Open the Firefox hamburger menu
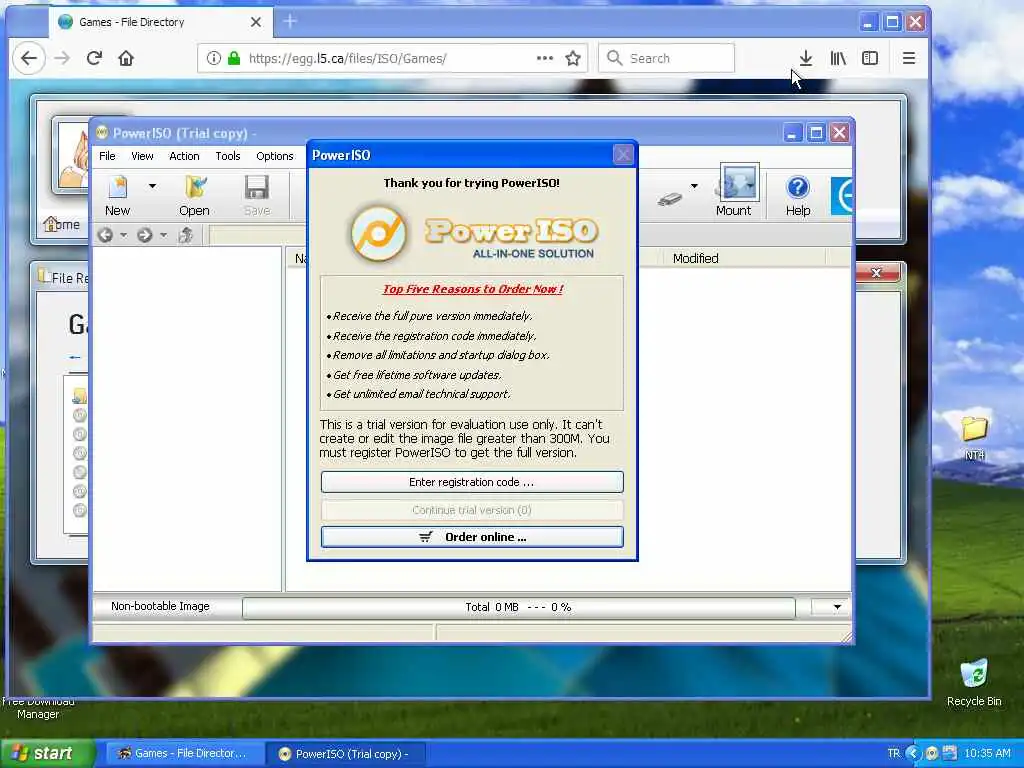The width and height of the screenshot is (1024, 768). pos(908,58)
